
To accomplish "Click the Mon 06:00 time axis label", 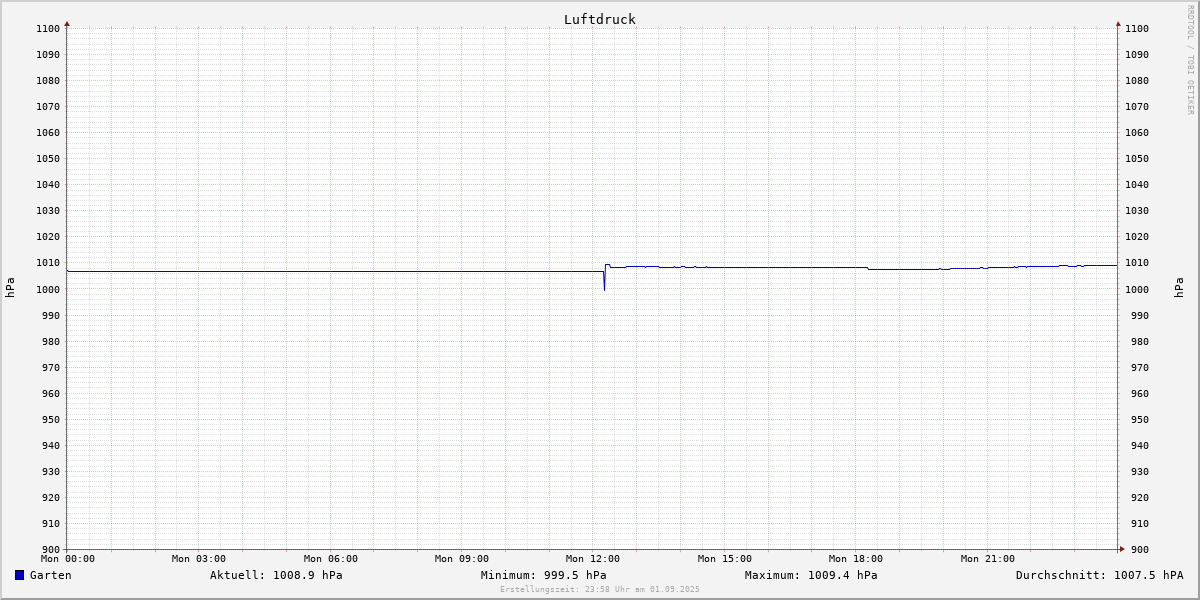I will point(331,559).
